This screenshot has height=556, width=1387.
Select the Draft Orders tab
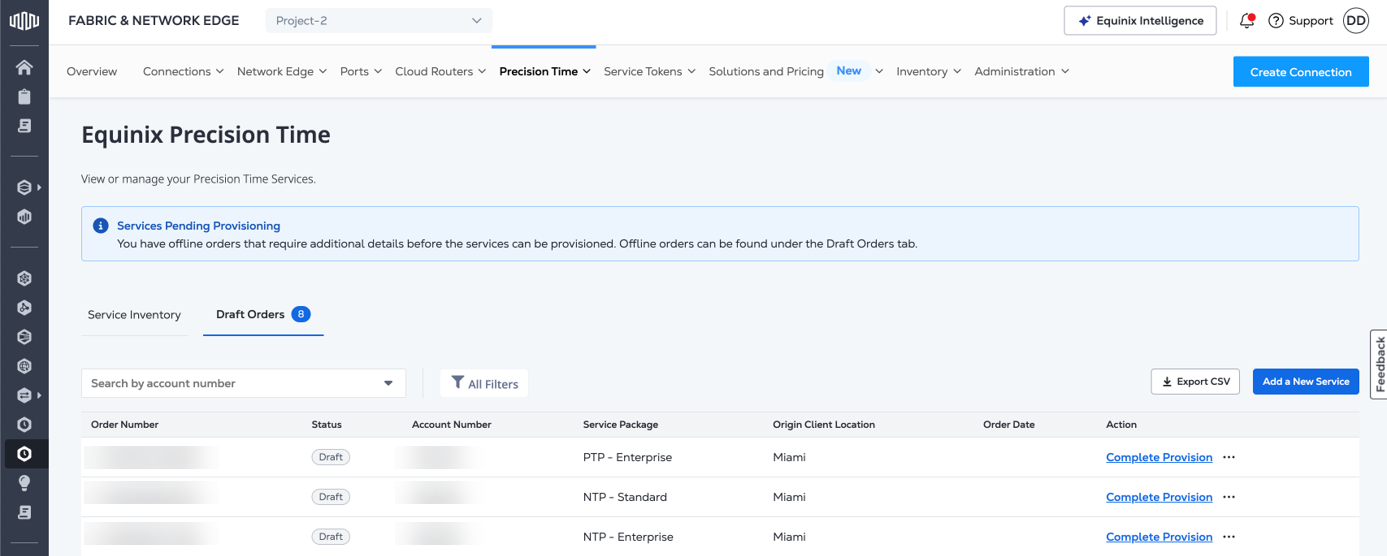coord(263,314)
